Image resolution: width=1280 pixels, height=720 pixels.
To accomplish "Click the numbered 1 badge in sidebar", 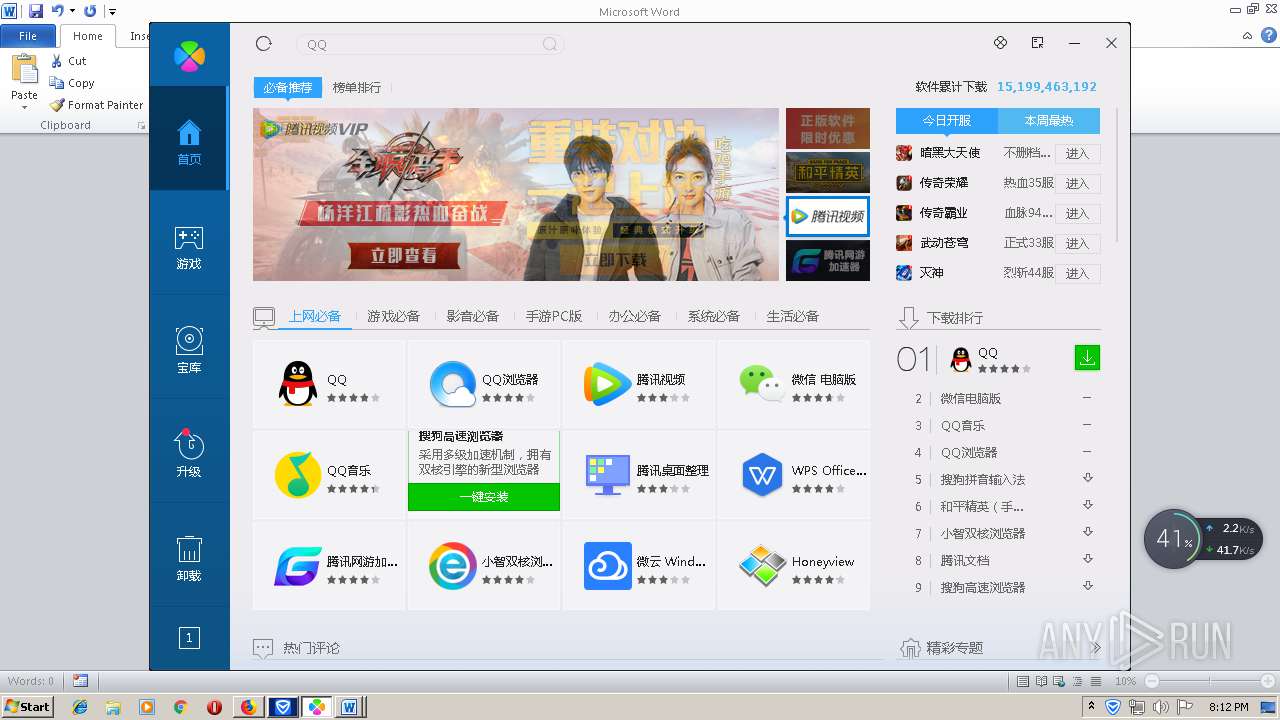I will coord(189,637).
